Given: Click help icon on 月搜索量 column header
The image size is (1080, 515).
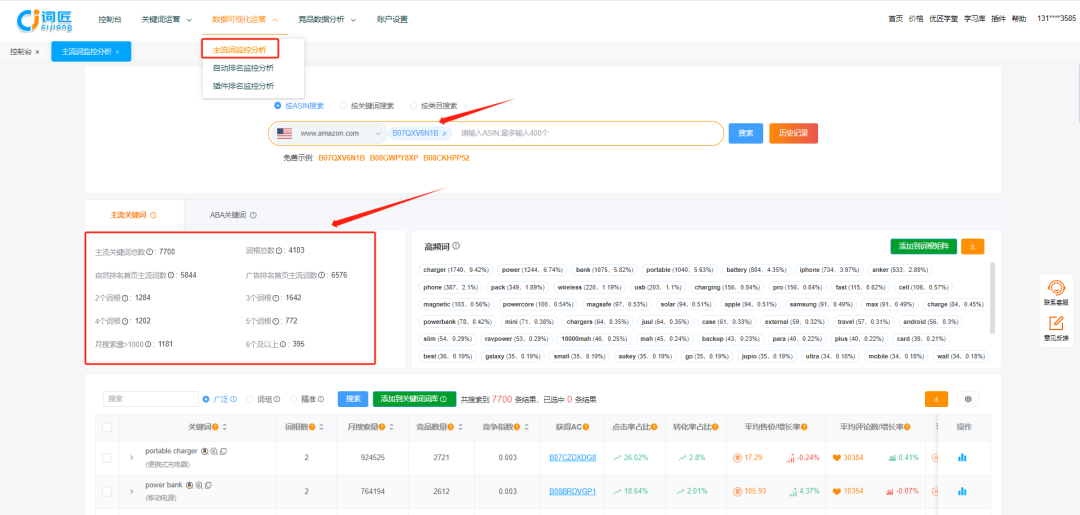Looking at the screenshot, I should pyautogui.click(x=382, y=427).
